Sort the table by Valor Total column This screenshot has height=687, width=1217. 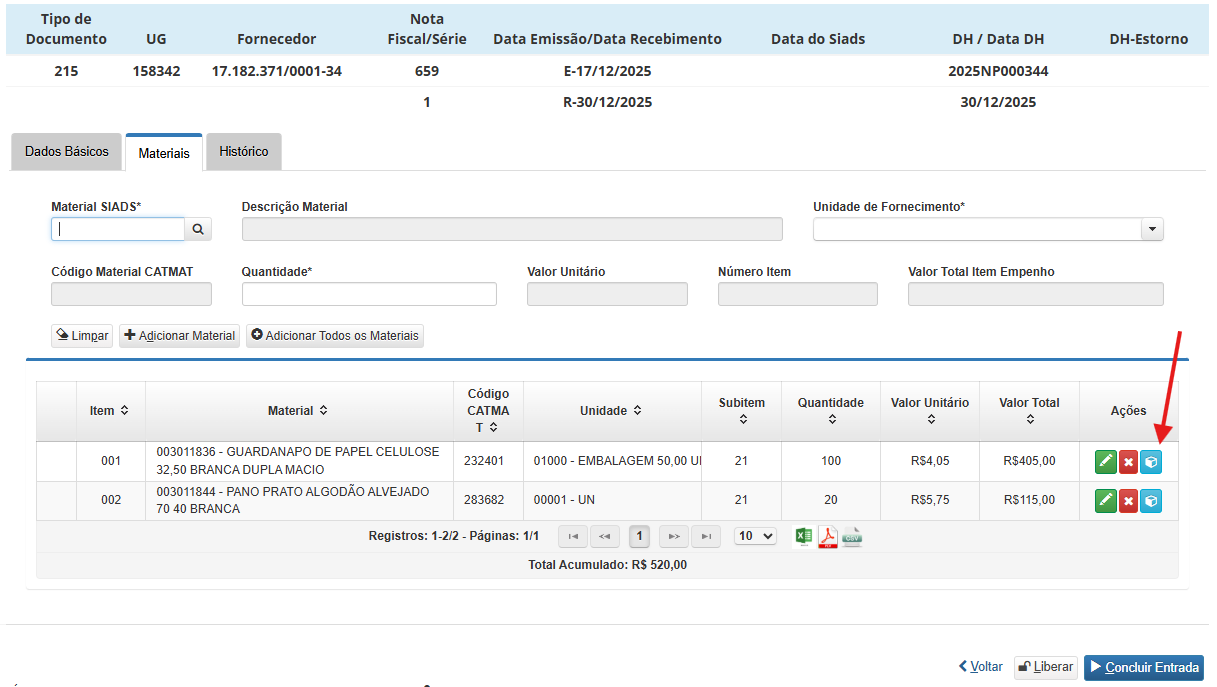[1029, 410]
